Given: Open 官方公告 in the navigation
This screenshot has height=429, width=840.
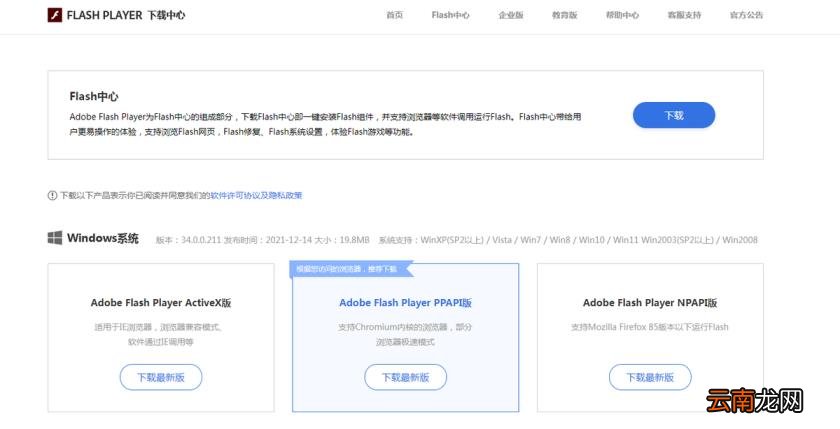Looking at the screenshot, I should [746, 15].
